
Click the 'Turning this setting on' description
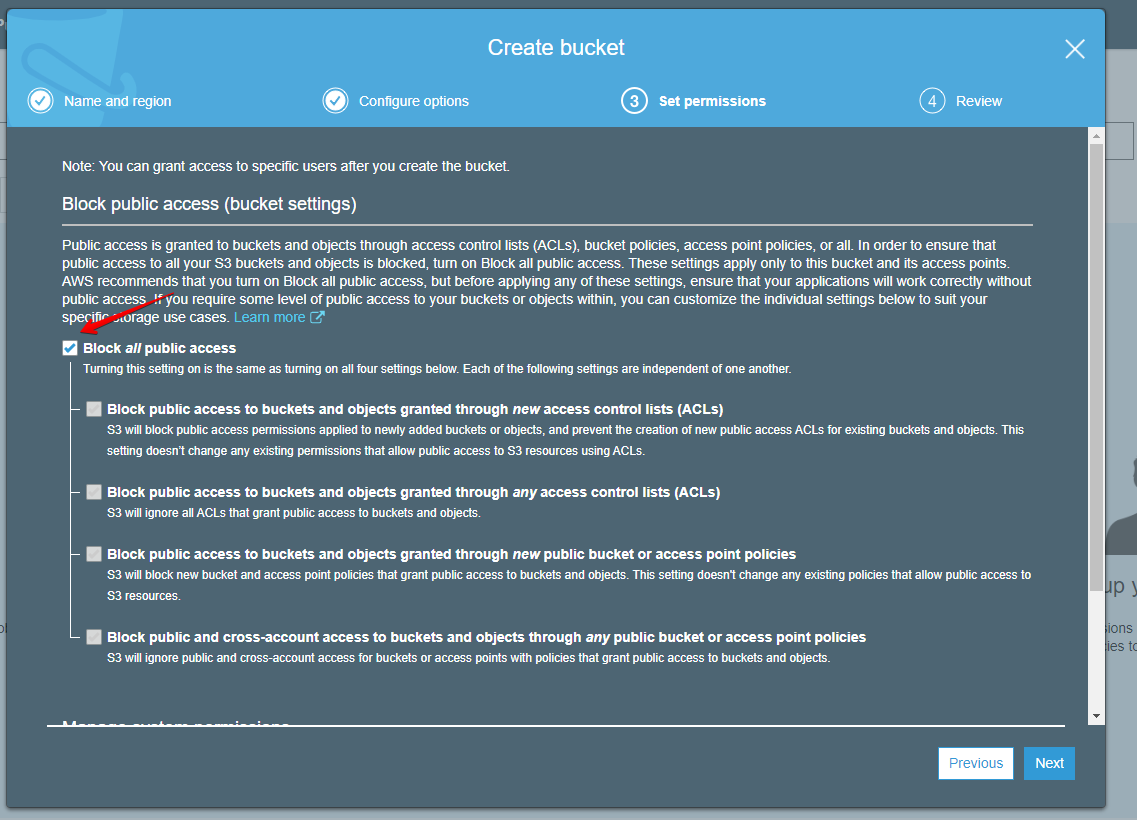[437, 368]
